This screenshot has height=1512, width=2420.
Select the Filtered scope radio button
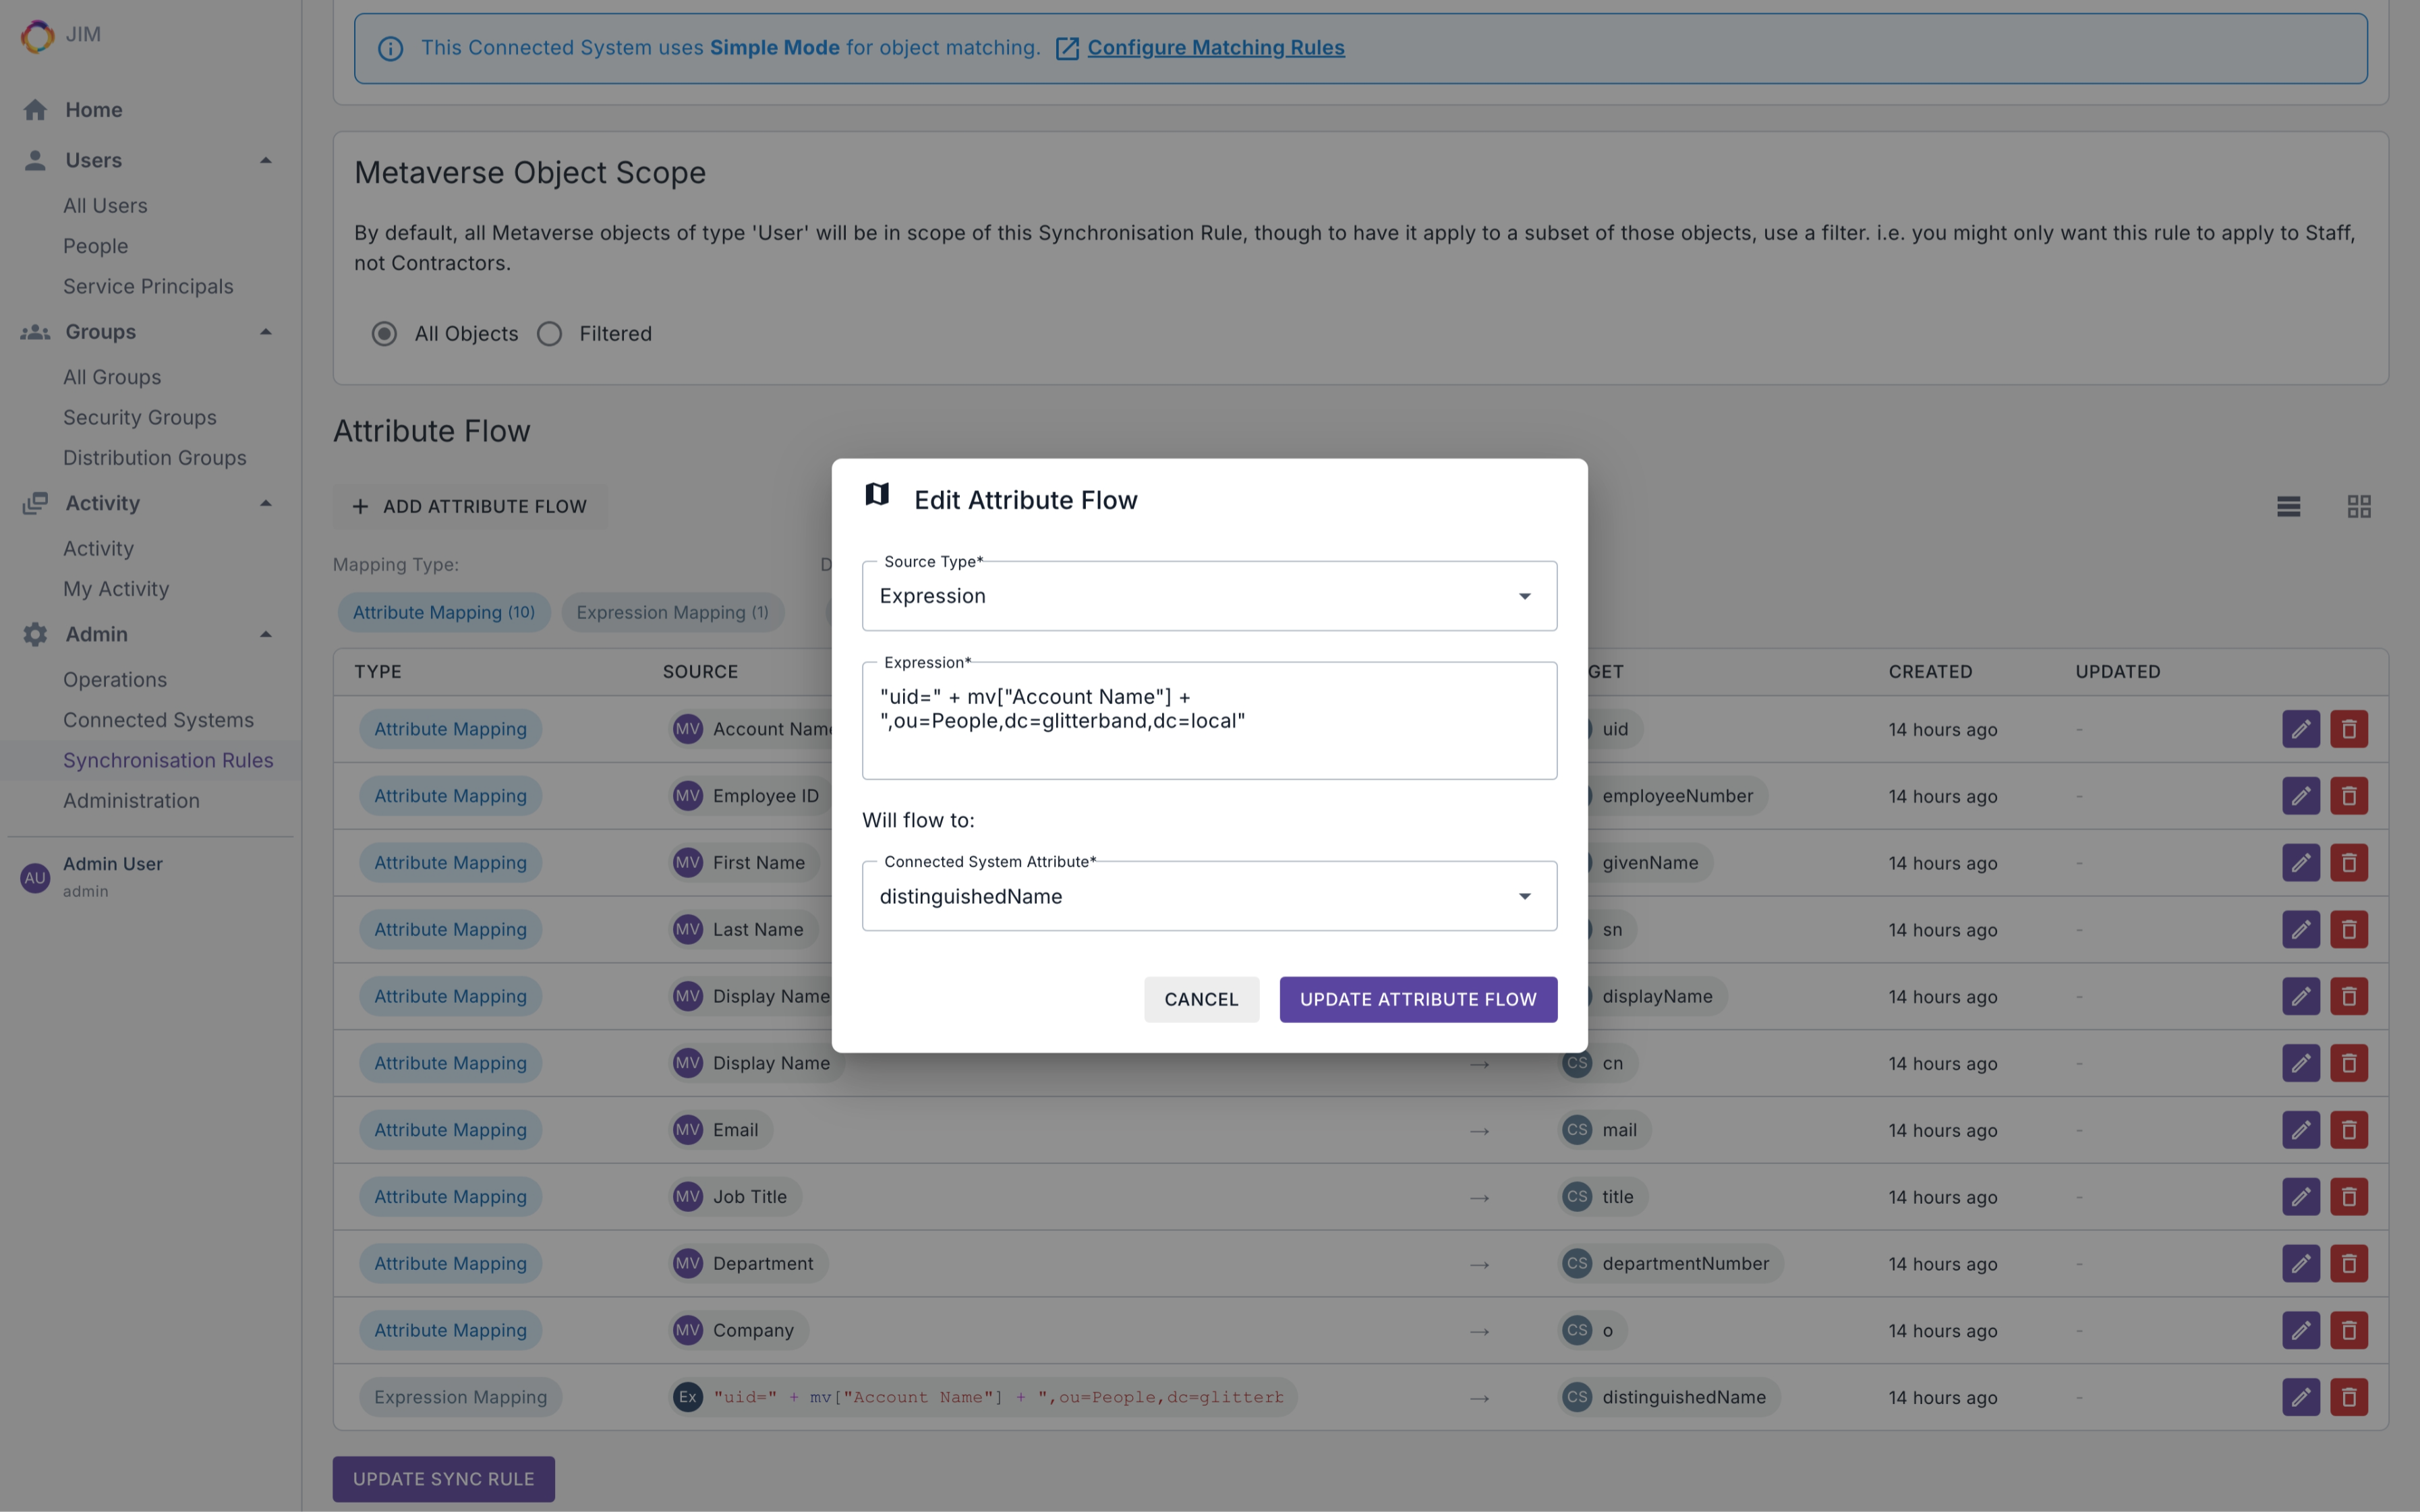(x=550, y=334)
